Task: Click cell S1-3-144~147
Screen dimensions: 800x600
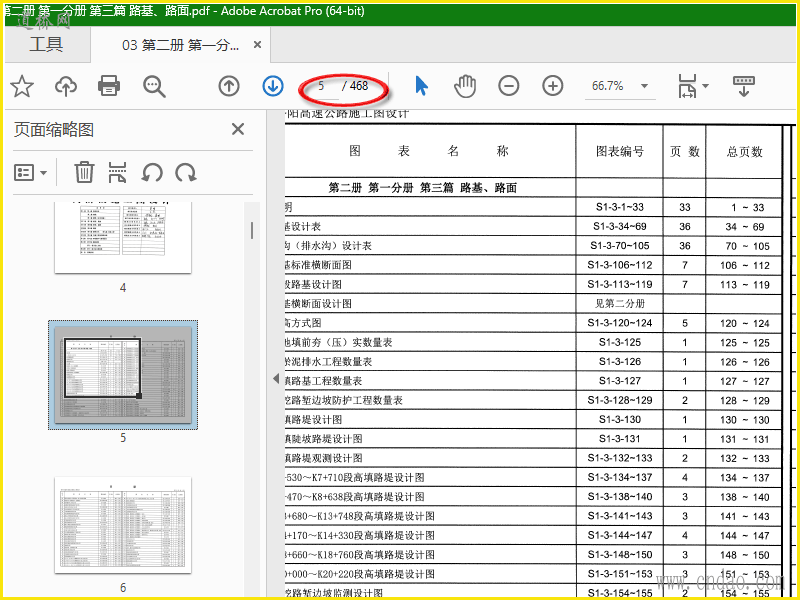Action: point(620,536)
